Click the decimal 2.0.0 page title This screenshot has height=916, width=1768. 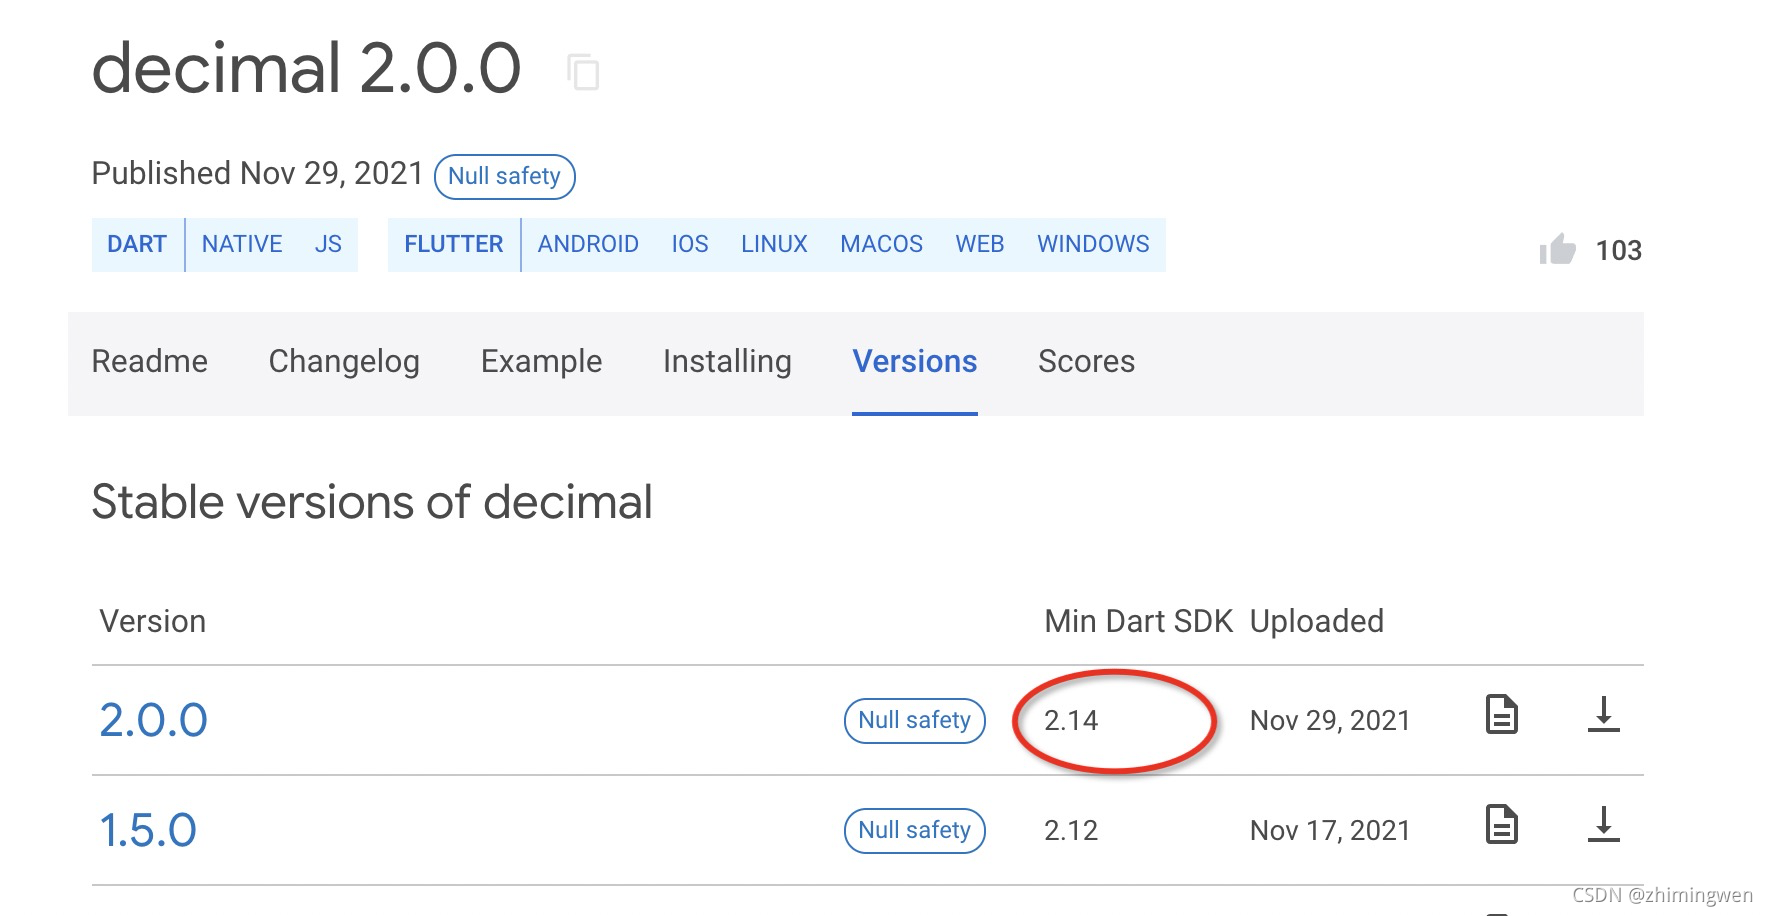tap(306, 69)
